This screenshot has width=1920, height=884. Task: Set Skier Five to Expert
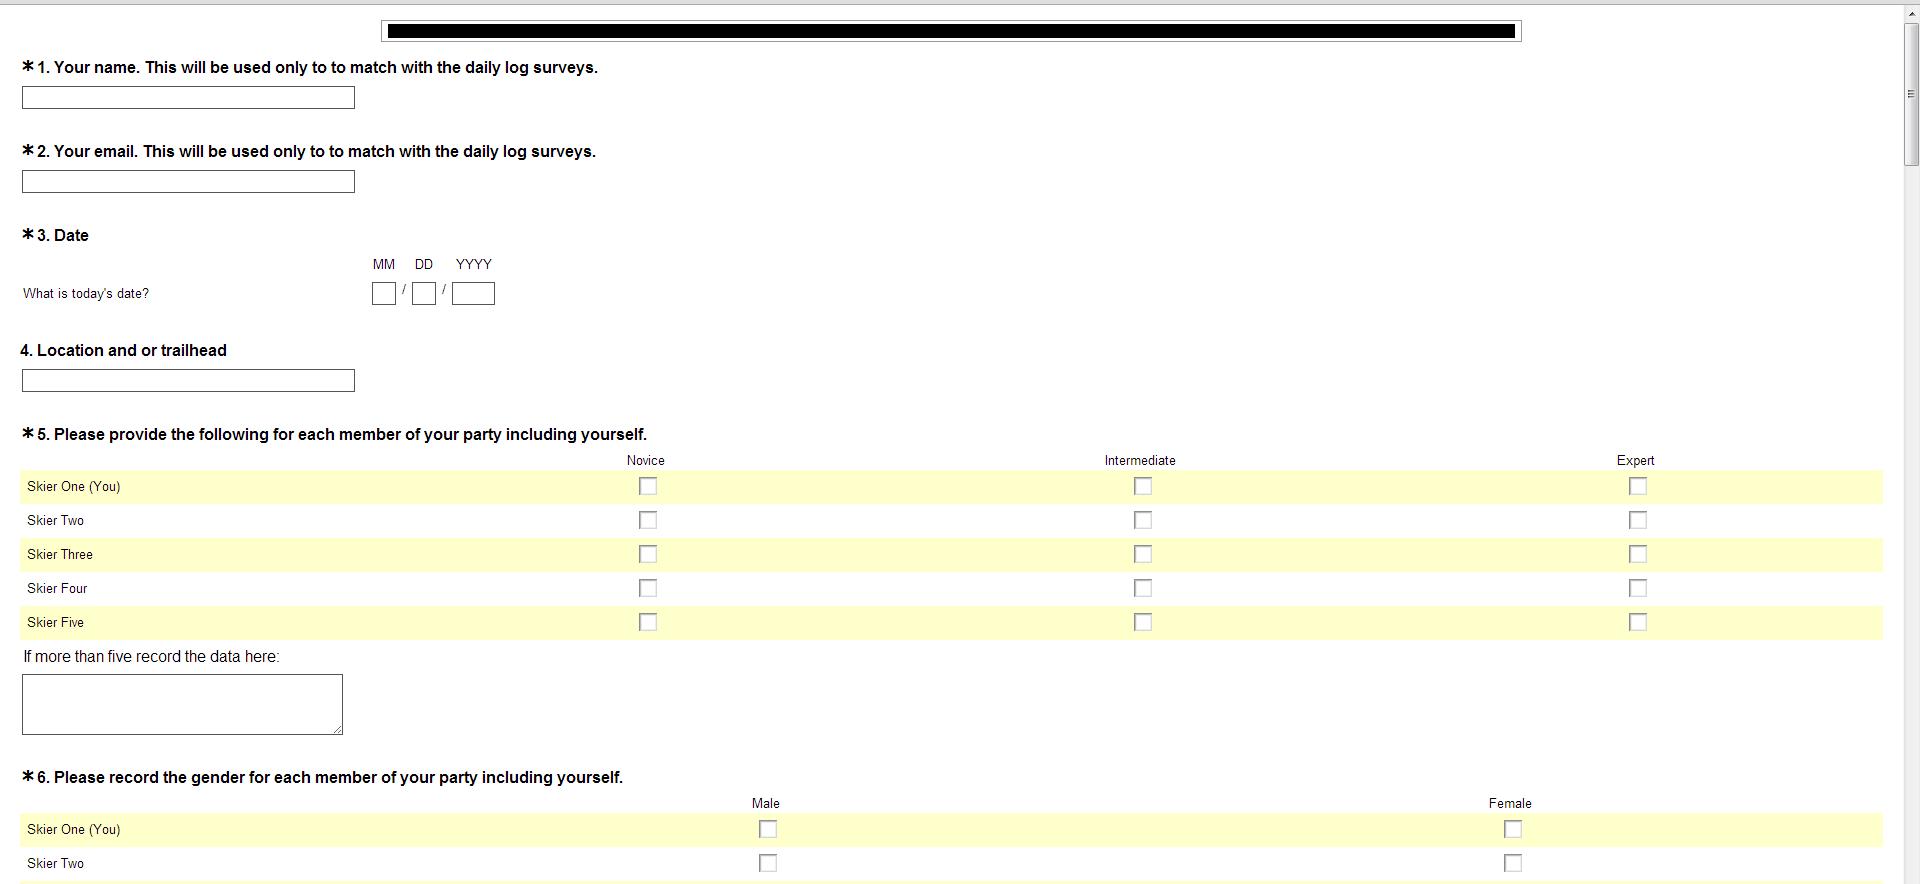click(x=1638, y=622)
